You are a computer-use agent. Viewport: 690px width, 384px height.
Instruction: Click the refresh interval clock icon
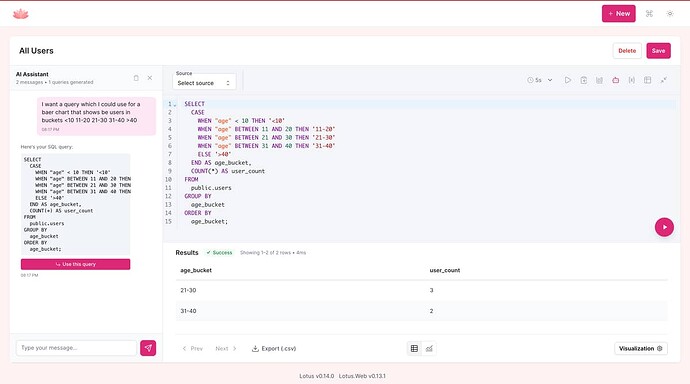(x=530, y=80)
